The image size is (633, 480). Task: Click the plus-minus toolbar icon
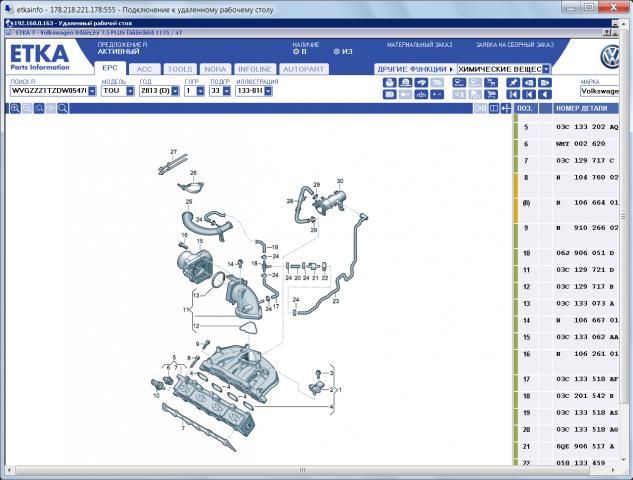[x=437, y=94]
